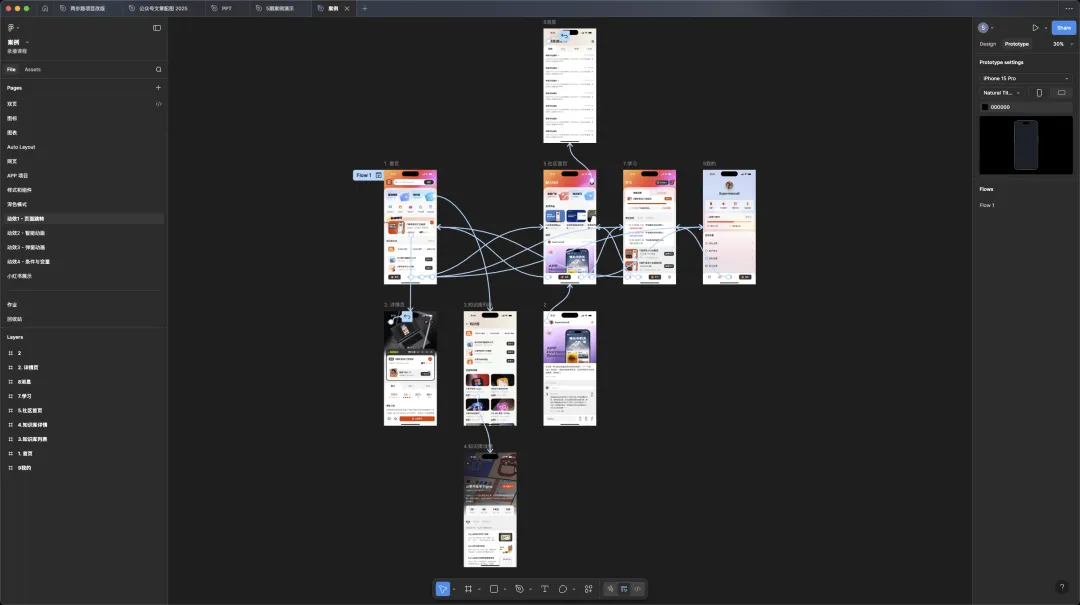1080x605 pixels.
Task: Activate the Text tool
Action: [545, 589]
